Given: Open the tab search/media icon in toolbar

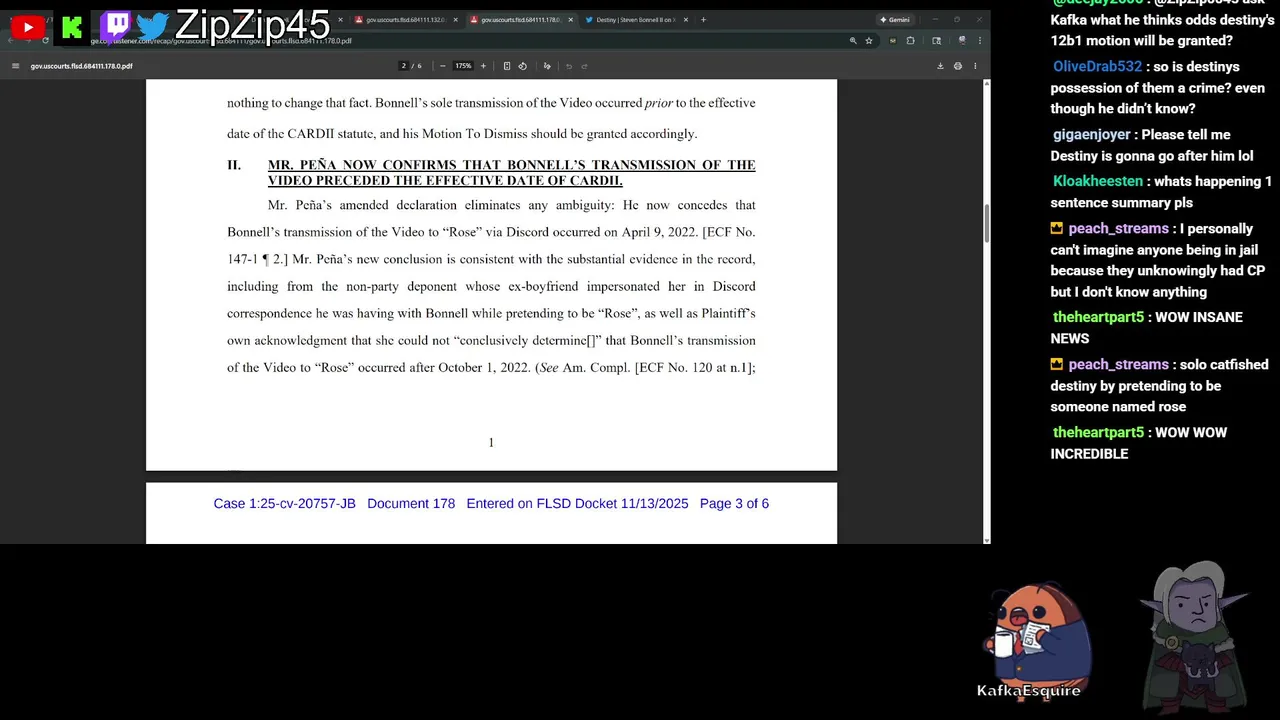Looking at the screenshot, I should coord(936,41).
